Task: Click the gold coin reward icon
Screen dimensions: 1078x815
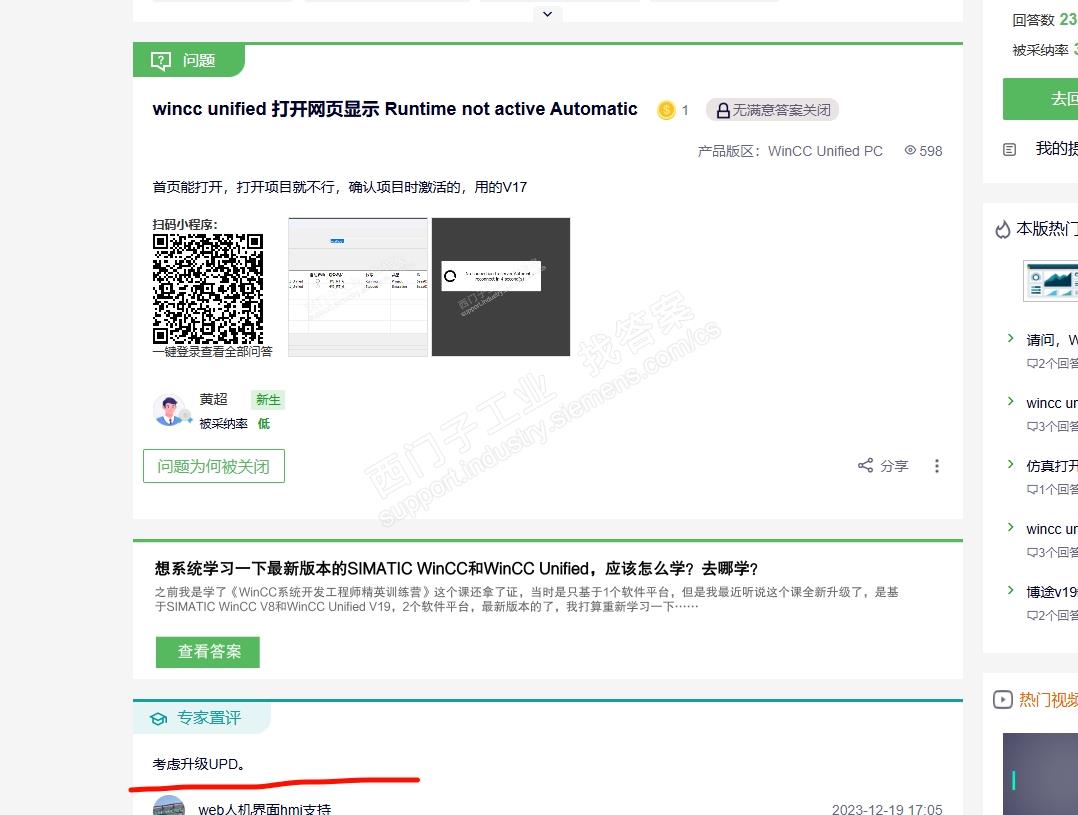Action: pyautogui.click(x=666, y=110)
